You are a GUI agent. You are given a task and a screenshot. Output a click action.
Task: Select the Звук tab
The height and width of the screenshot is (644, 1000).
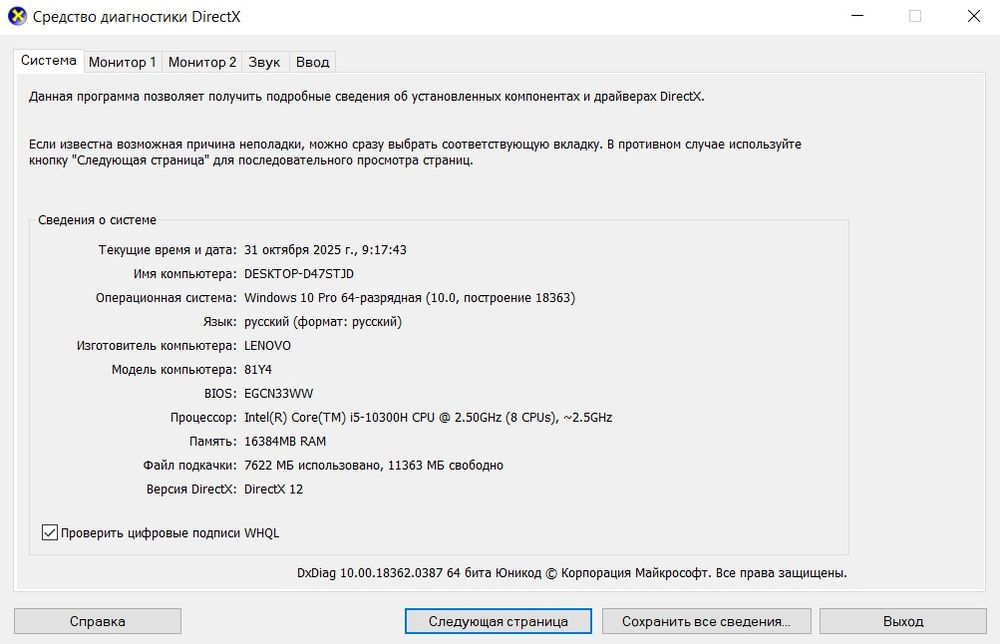[x=264, y=62]
